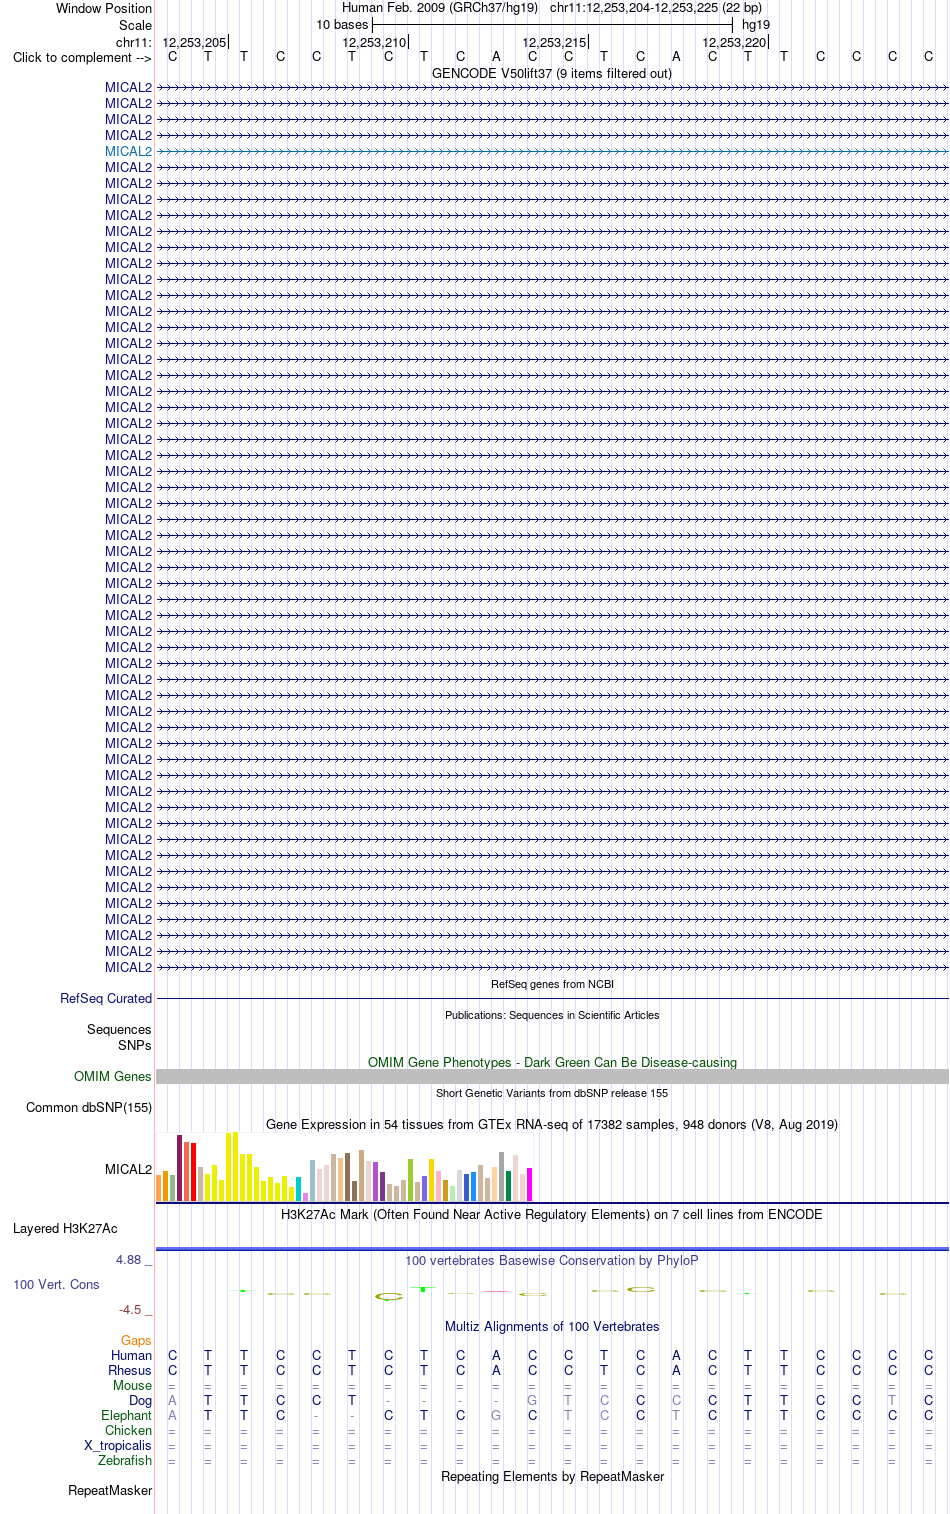The width and height of the screenshot is (950, 1514).
Task: Click the 12,253,220 position marker
Action: point(734,42)
